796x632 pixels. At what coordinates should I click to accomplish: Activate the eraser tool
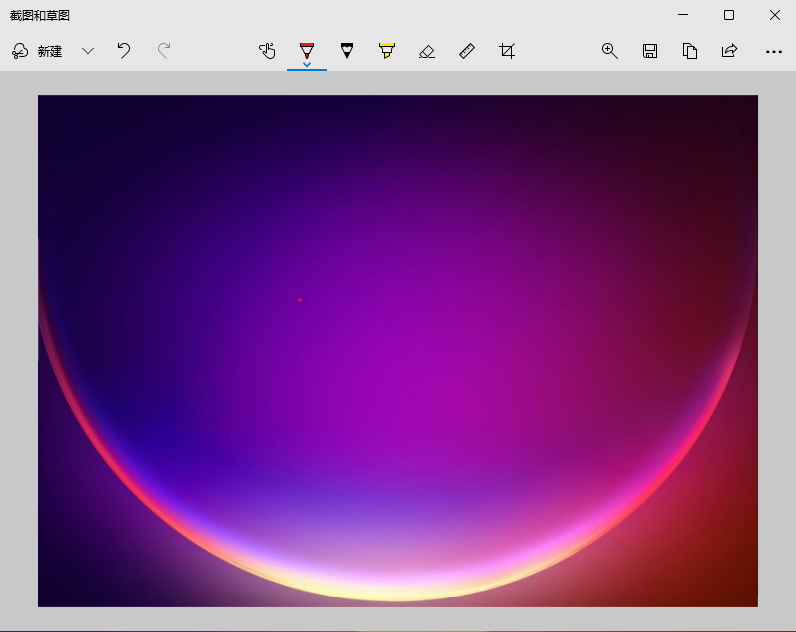[427, 51]
